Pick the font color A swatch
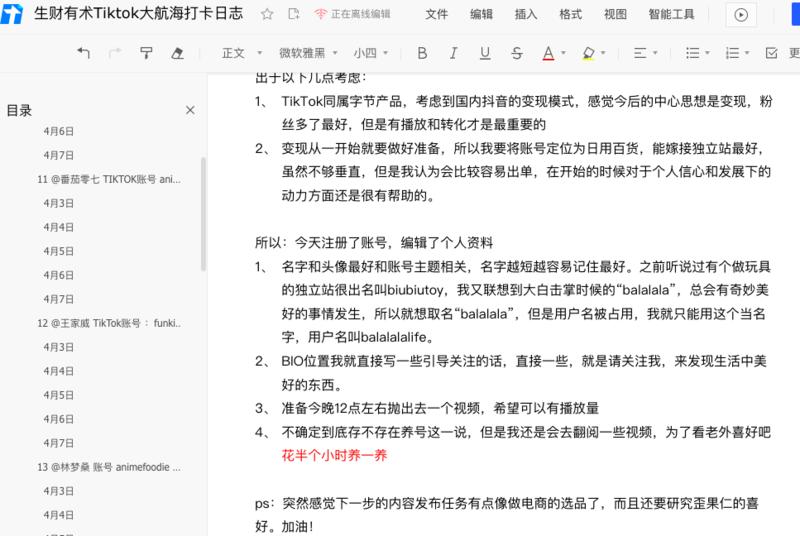Screen dimensions: 800x536 point(548,53)
